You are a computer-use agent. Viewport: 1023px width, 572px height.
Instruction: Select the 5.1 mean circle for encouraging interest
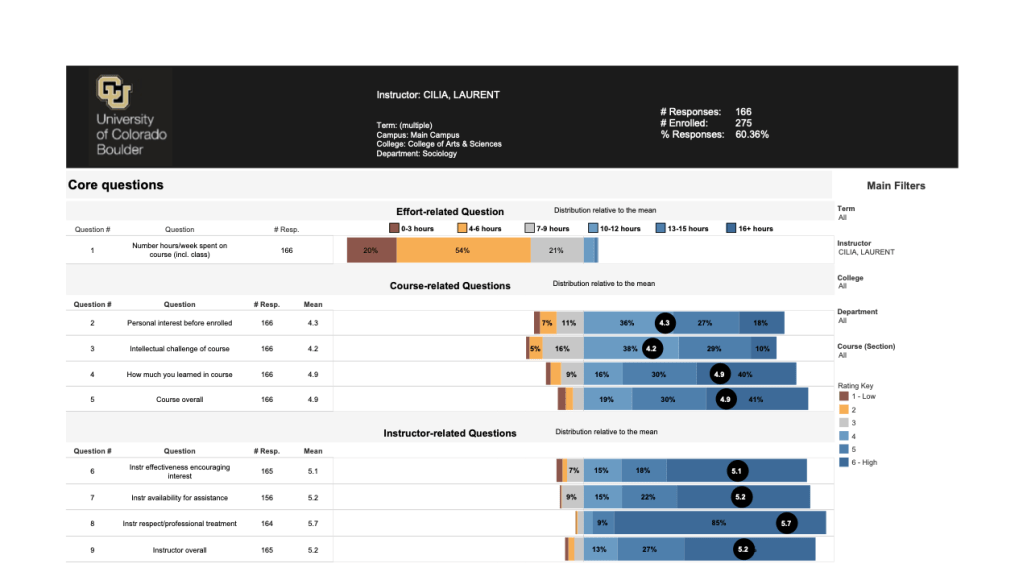point(736,471)
